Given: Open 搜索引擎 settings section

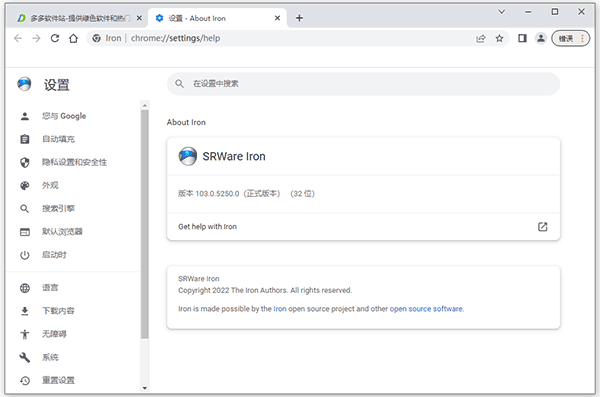Looking at the screenshot, I should click(73, 209).
